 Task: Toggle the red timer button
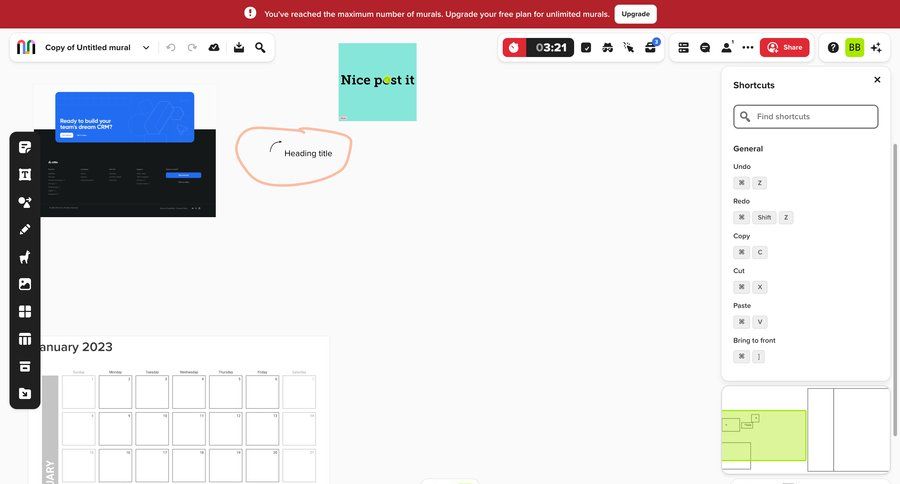[514, 47]
